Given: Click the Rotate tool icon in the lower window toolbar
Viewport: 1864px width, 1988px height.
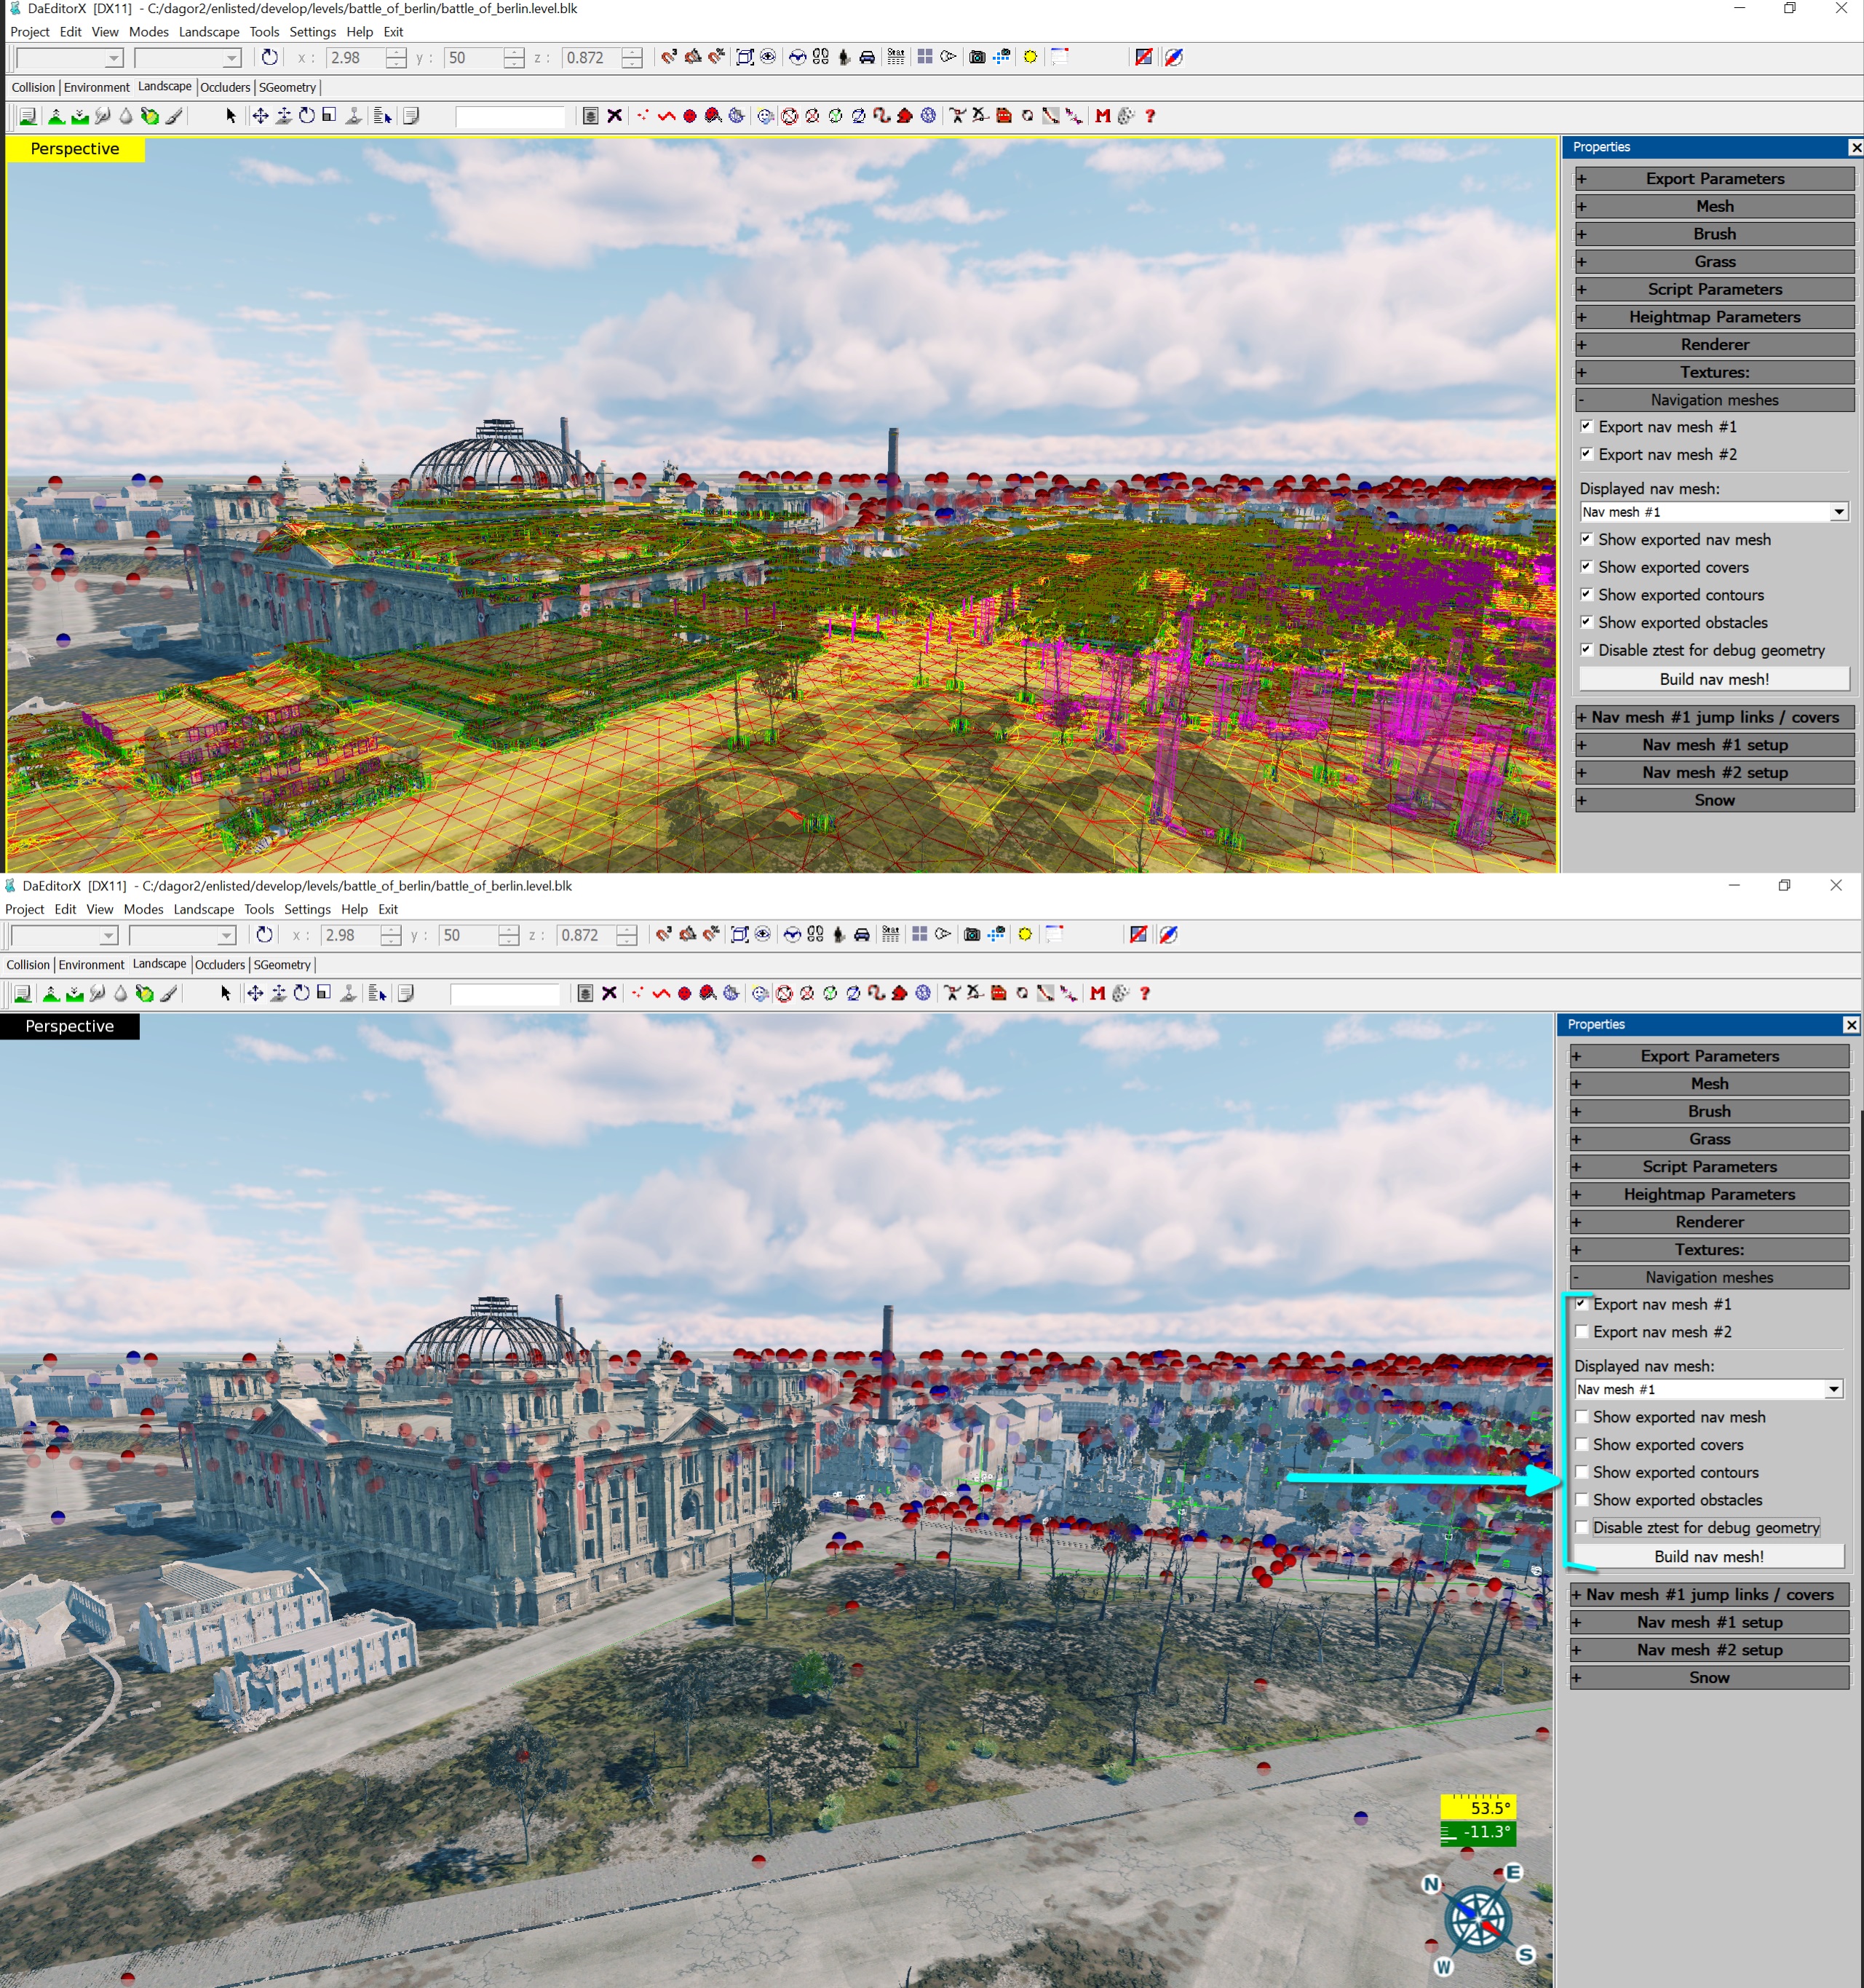Looking at the screenshot, I should pyautogui.click(x=301, y=993).
